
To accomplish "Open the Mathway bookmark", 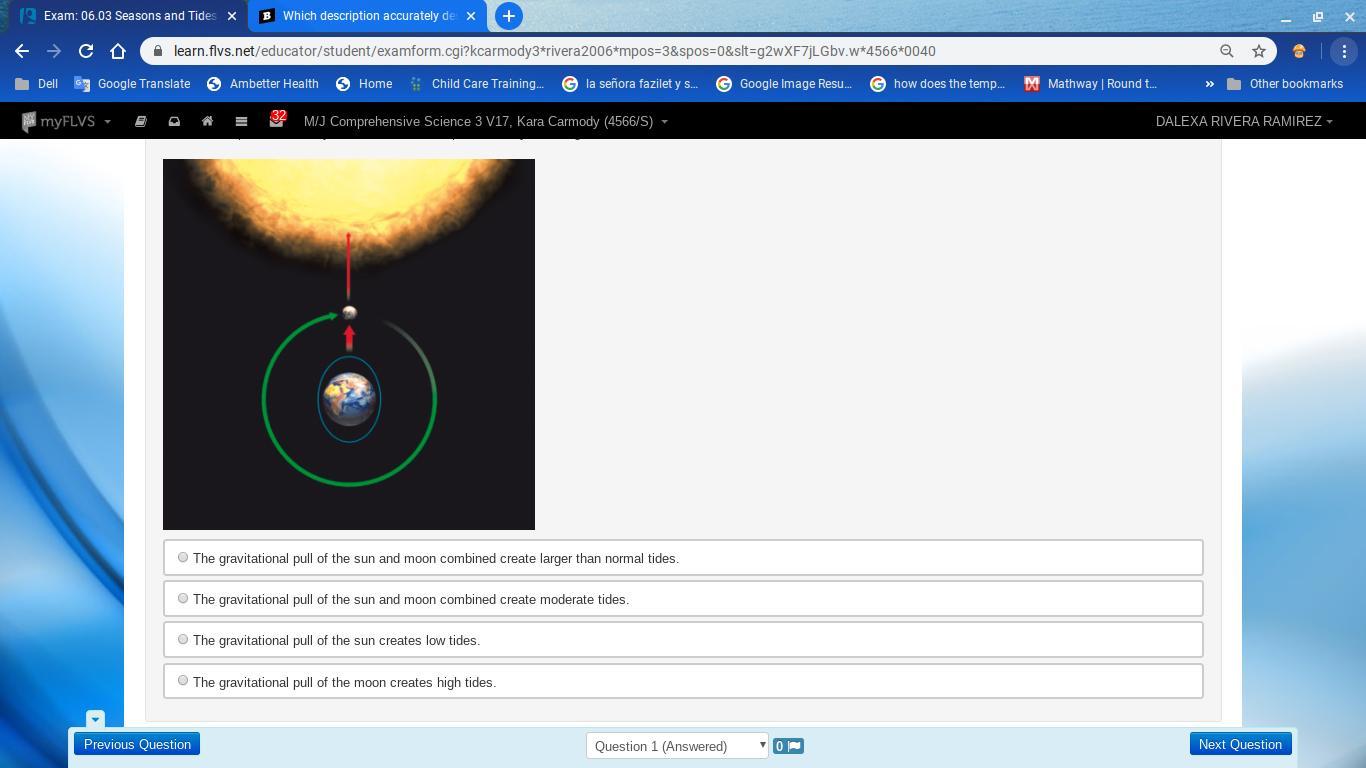I will pos(1090,84).
